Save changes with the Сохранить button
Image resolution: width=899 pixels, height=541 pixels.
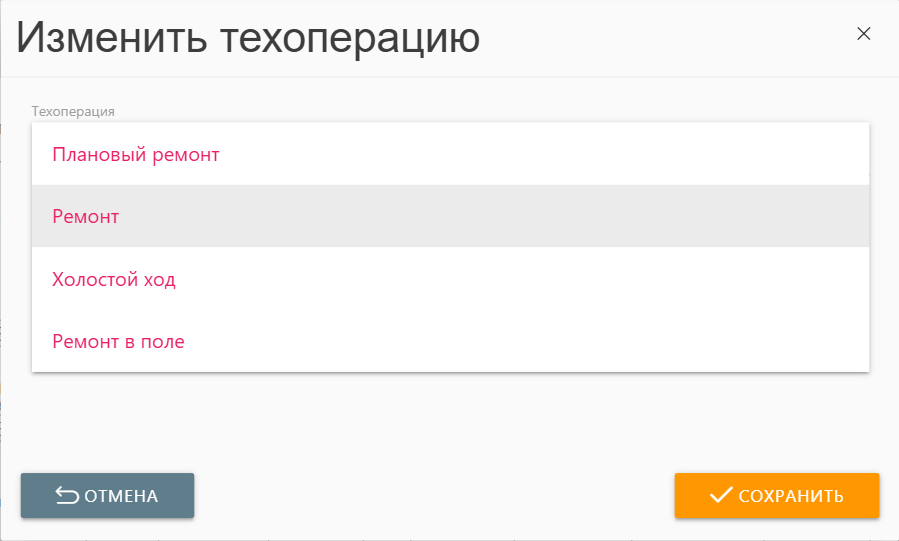pyautogui.click(x=776, y=496)
